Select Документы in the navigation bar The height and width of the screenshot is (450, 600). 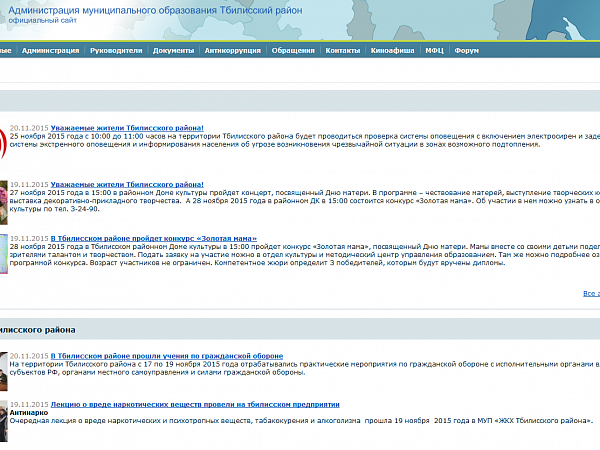coord(174,49)
